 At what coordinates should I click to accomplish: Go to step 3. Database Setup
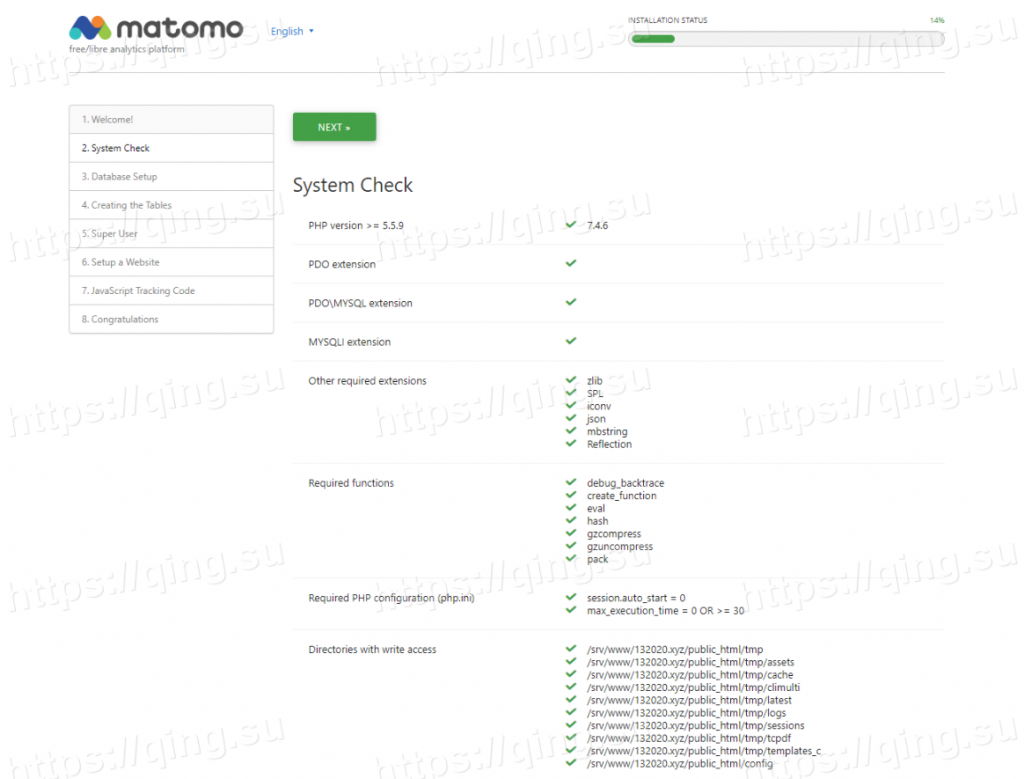[171, 177]
